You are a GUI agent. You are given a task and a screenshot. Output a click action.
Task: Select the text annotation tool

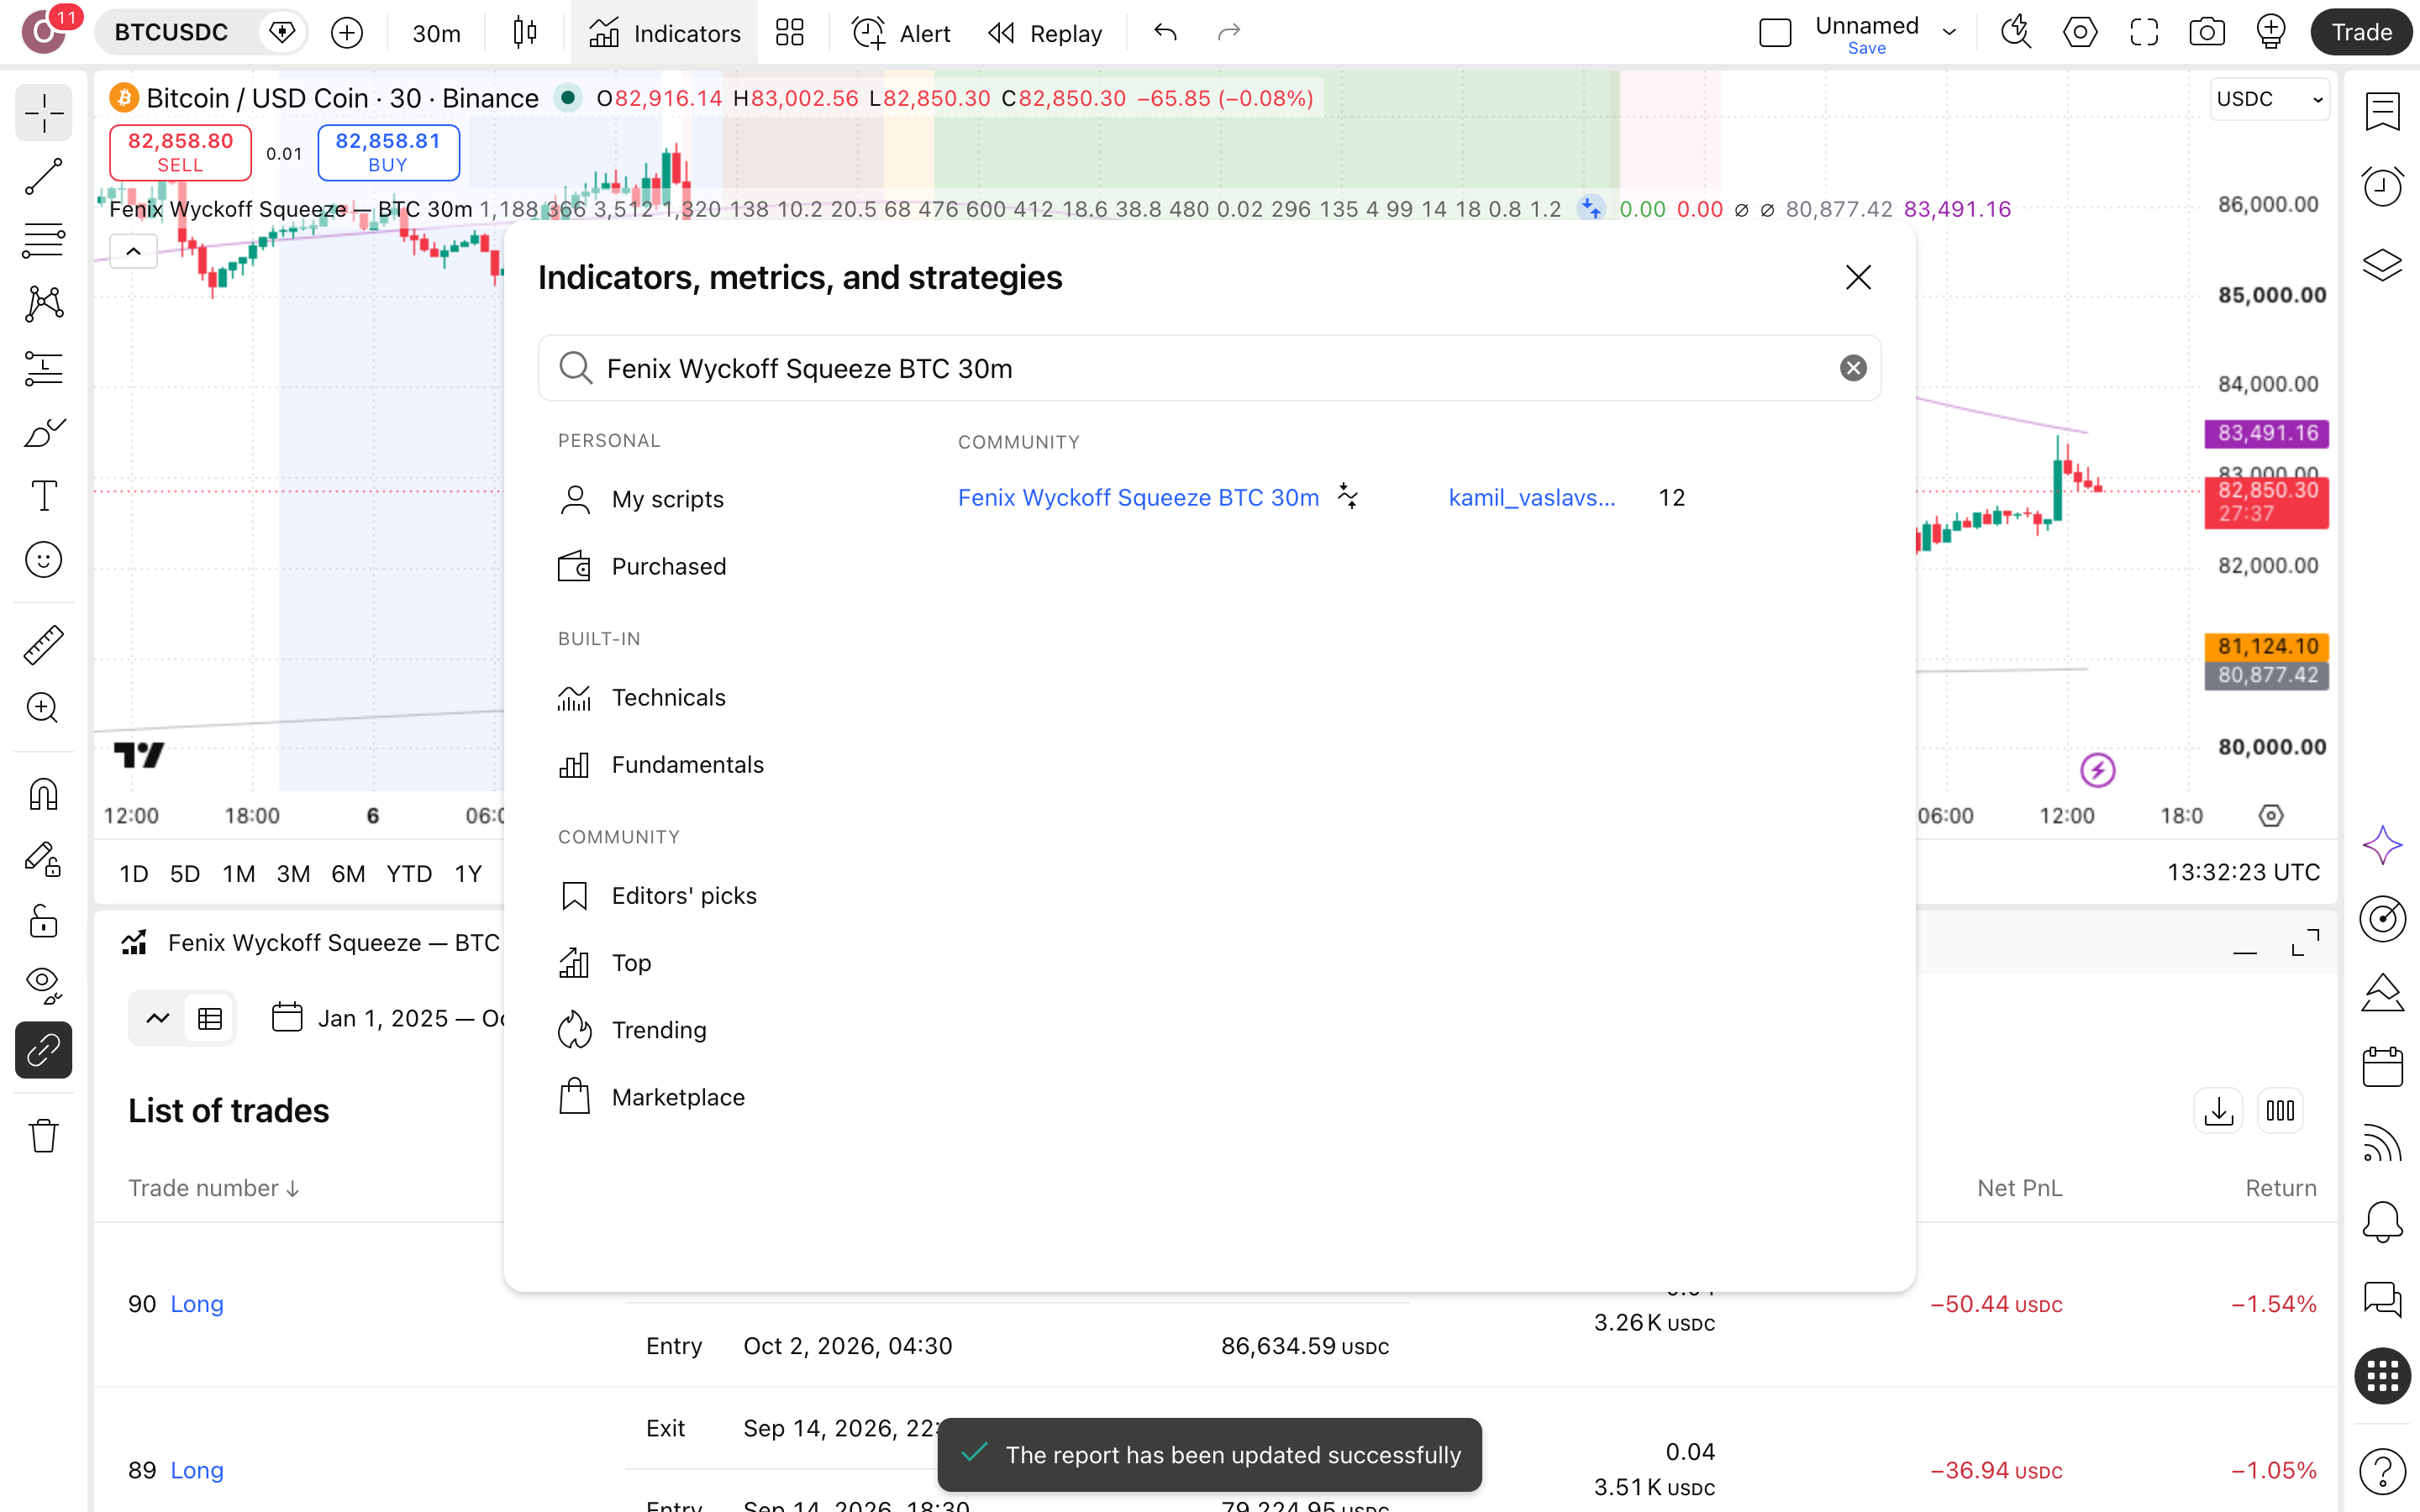(43, 496)
